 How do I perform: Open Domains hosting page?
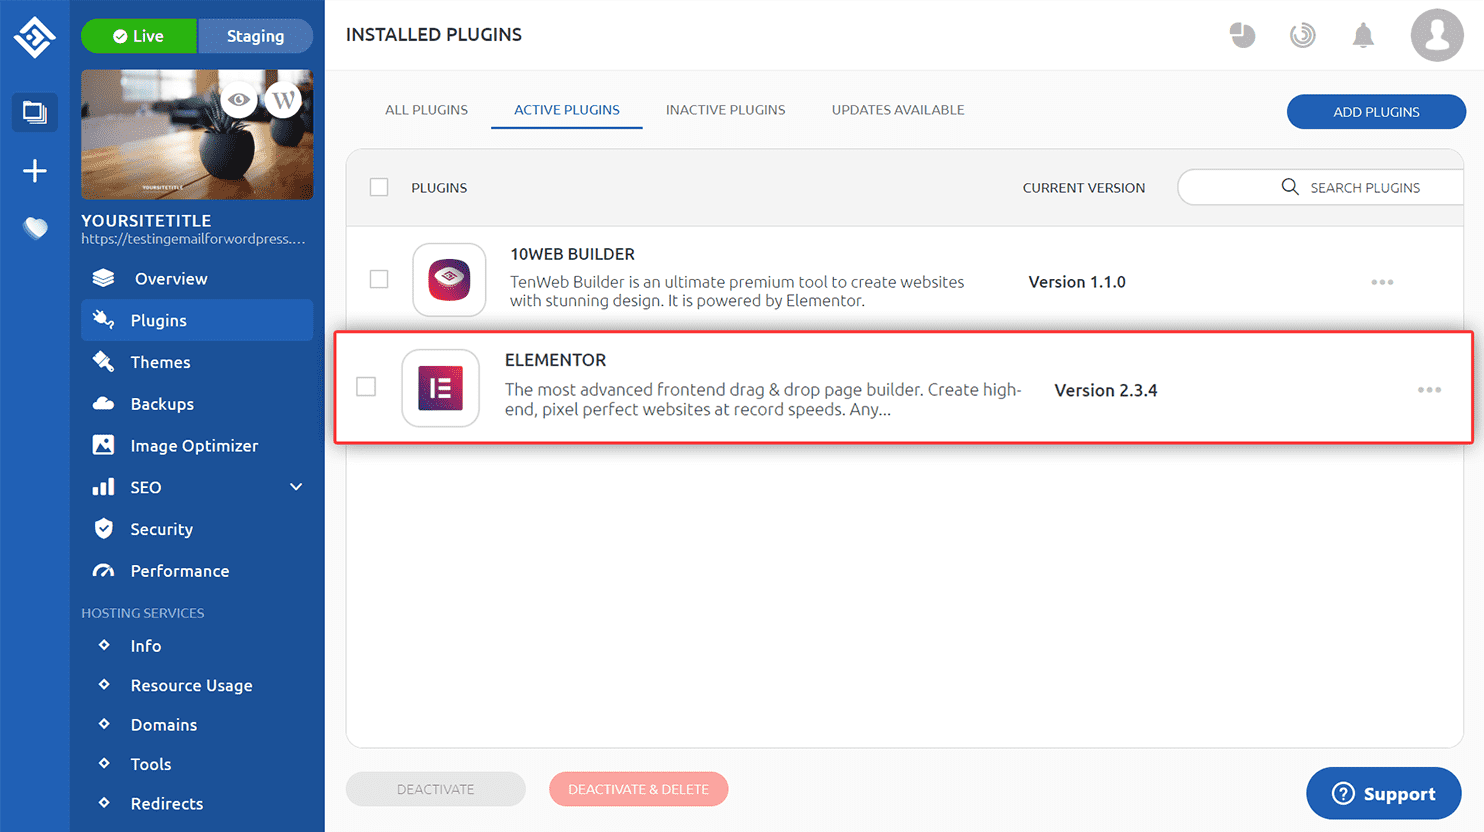(x=164, y=725)
